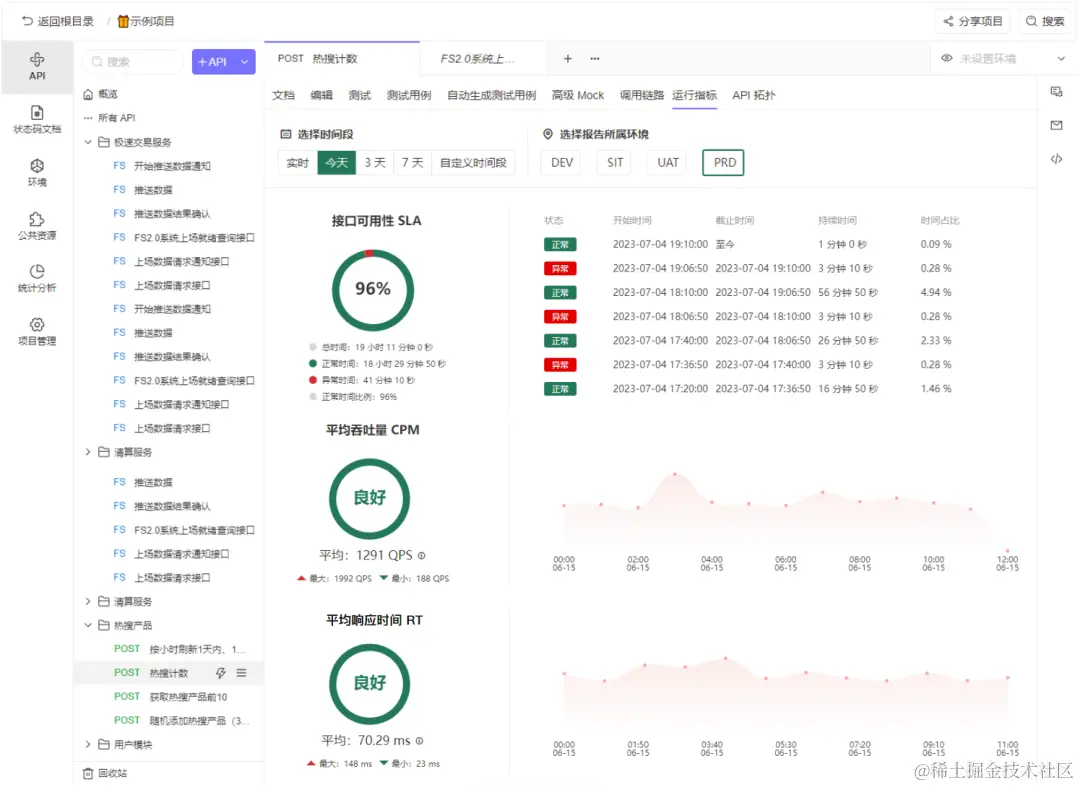
Task: Click the 返回根目录 back arrow
Action: pos(28,21)
